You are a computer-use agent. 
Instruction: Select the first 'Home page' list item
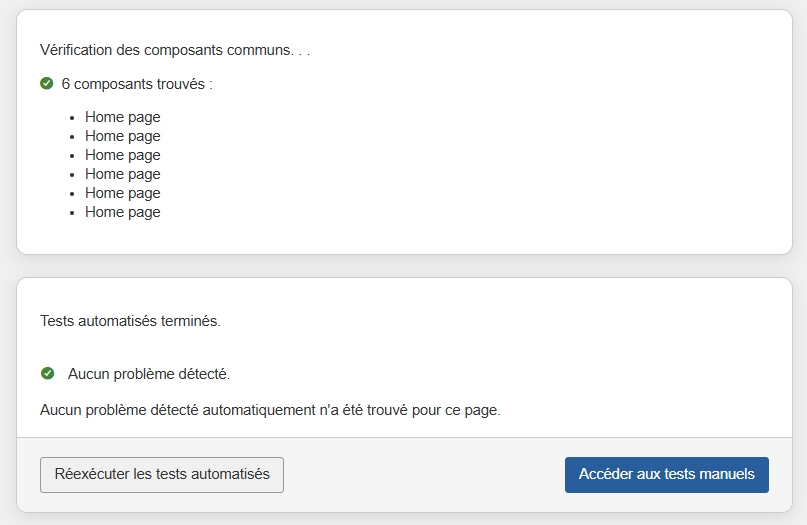point(122,117)
